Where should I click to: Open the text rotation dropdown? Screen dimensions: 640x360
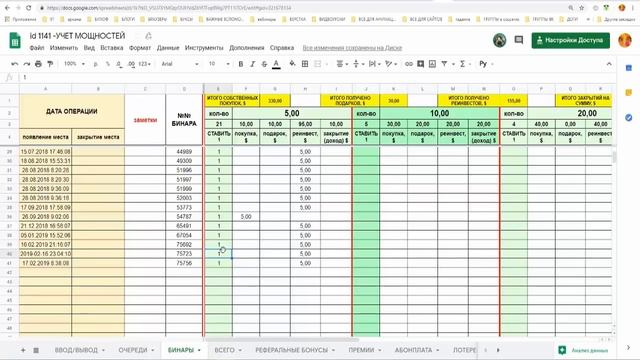tap(391, 64)
